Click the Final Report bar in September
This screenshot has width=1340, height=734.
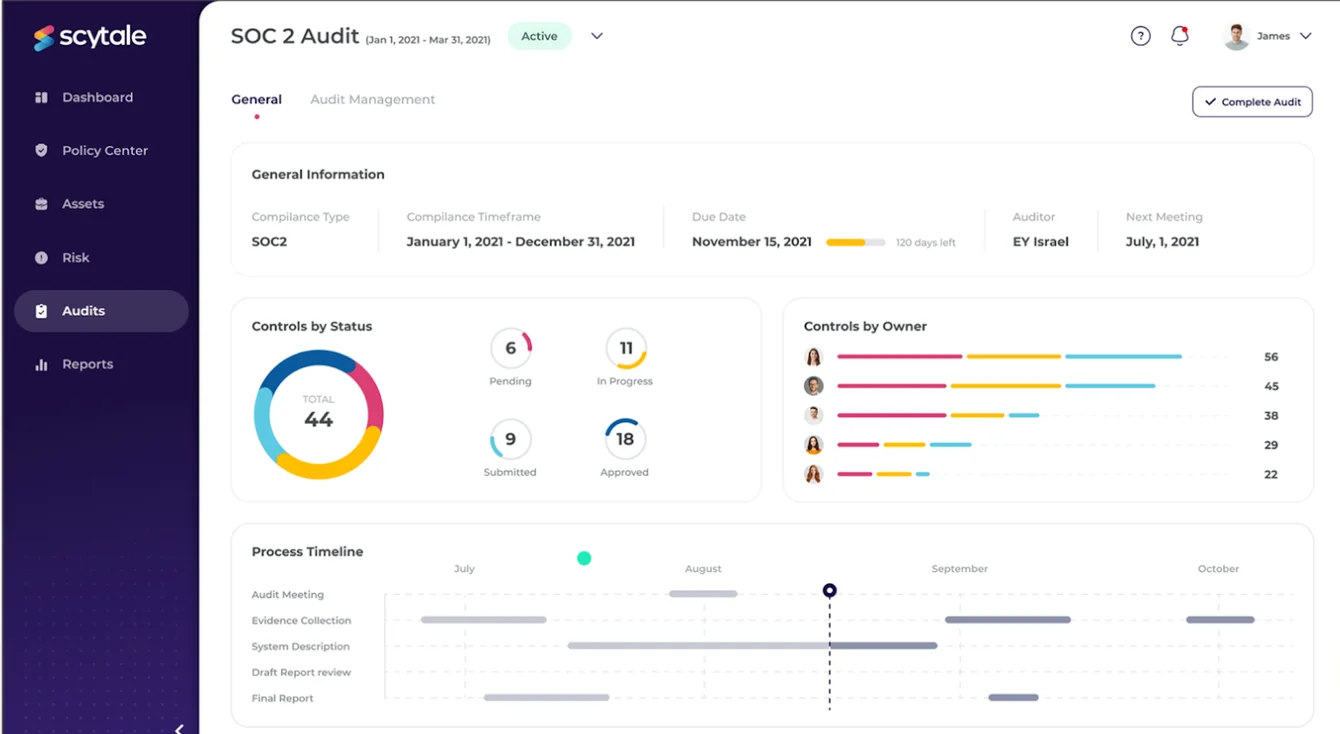(1013, 697)
